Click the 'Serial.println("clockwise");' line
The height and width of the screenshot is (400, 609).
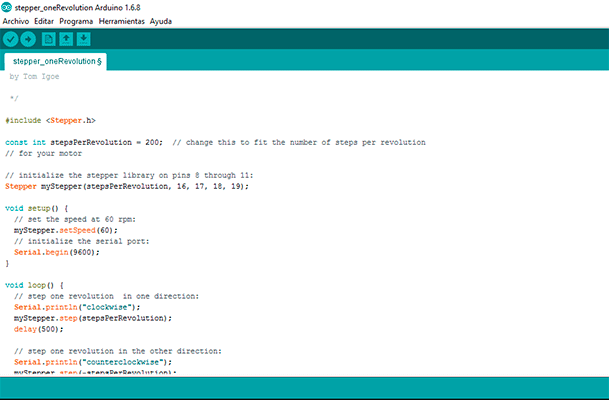(x=77, y=307)
